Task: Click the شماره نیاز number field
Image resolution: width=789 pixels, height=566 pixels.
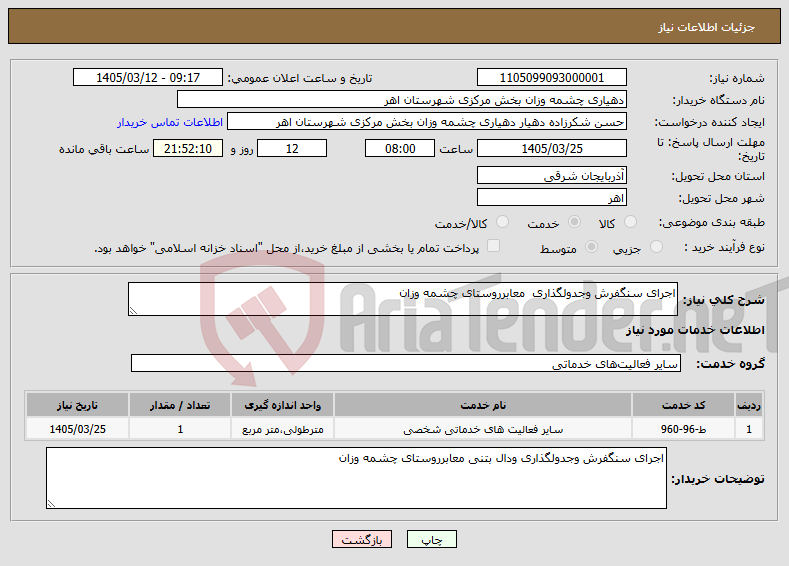Action: click(x=551, y=77)
